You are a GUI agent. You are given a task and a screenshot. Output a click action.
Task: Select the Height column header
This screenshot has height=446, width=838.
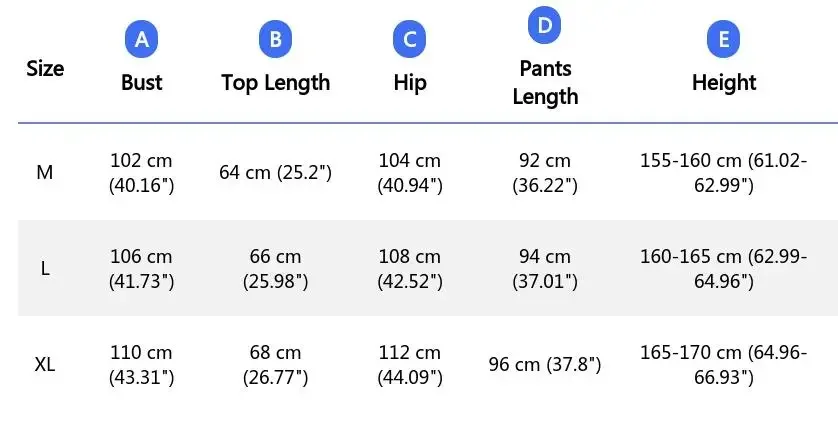click(723, 82)
